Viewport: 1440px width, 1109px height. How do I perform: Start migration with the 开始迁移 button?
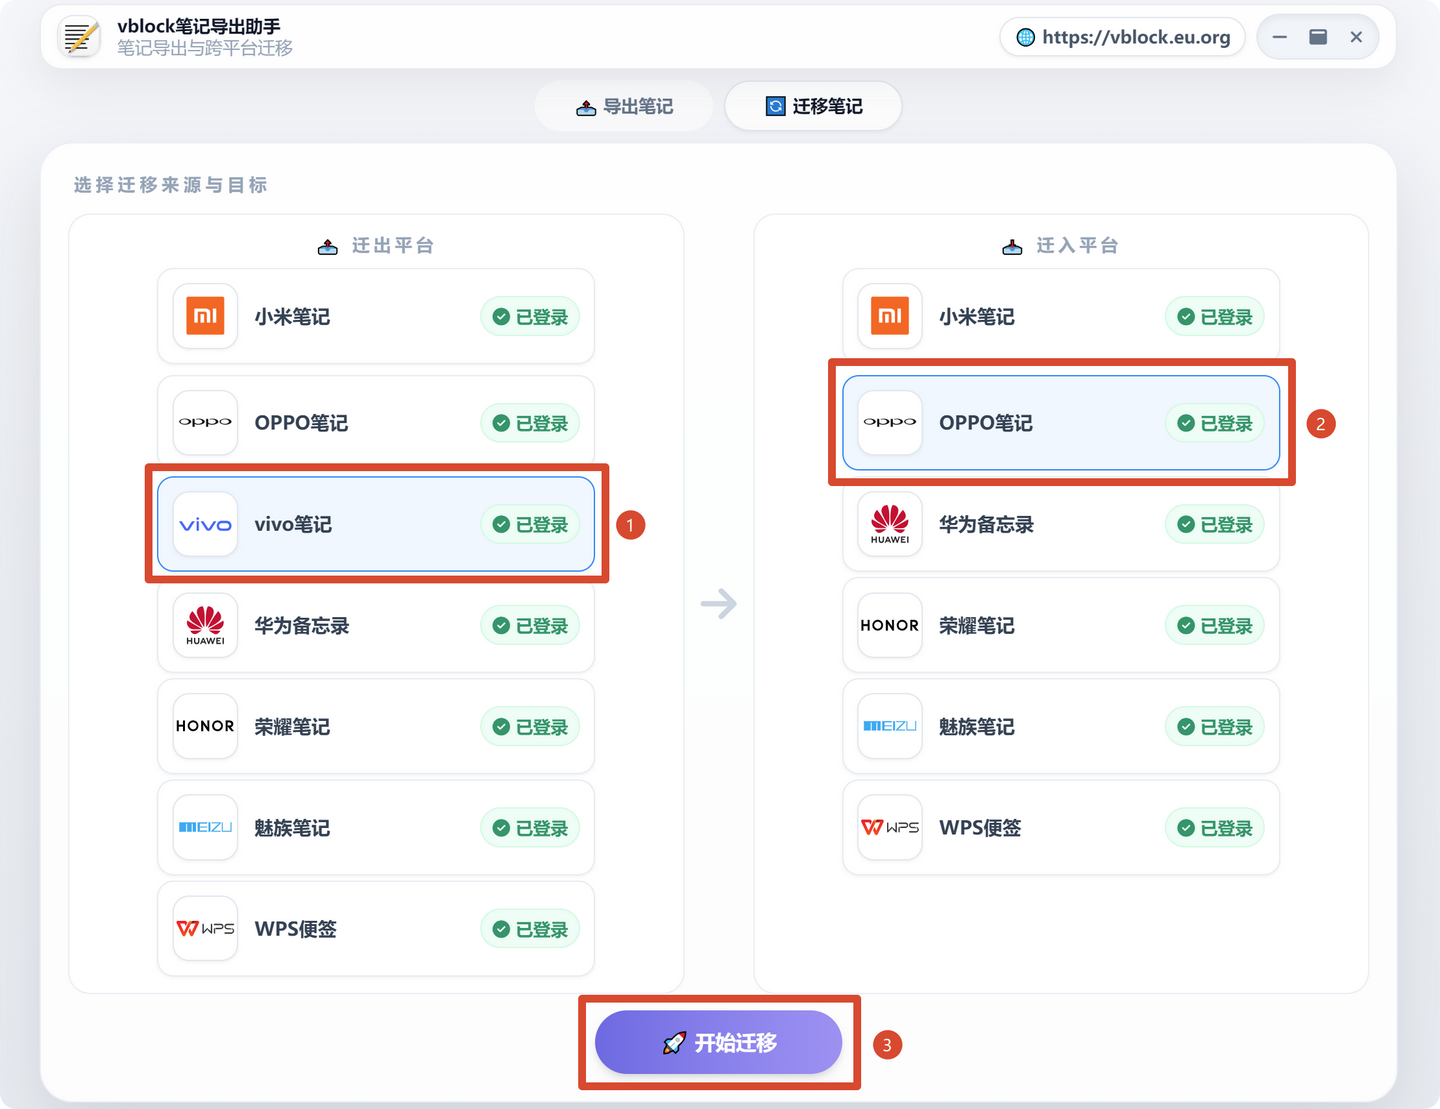click(x=718, y=1042)
